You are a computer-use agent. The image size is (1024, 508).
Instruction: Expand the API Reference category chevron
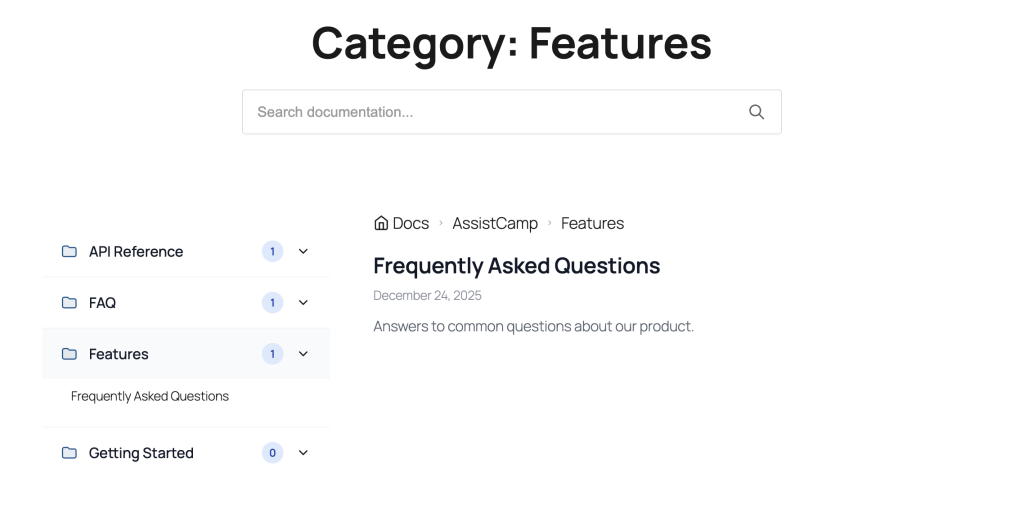304,252
